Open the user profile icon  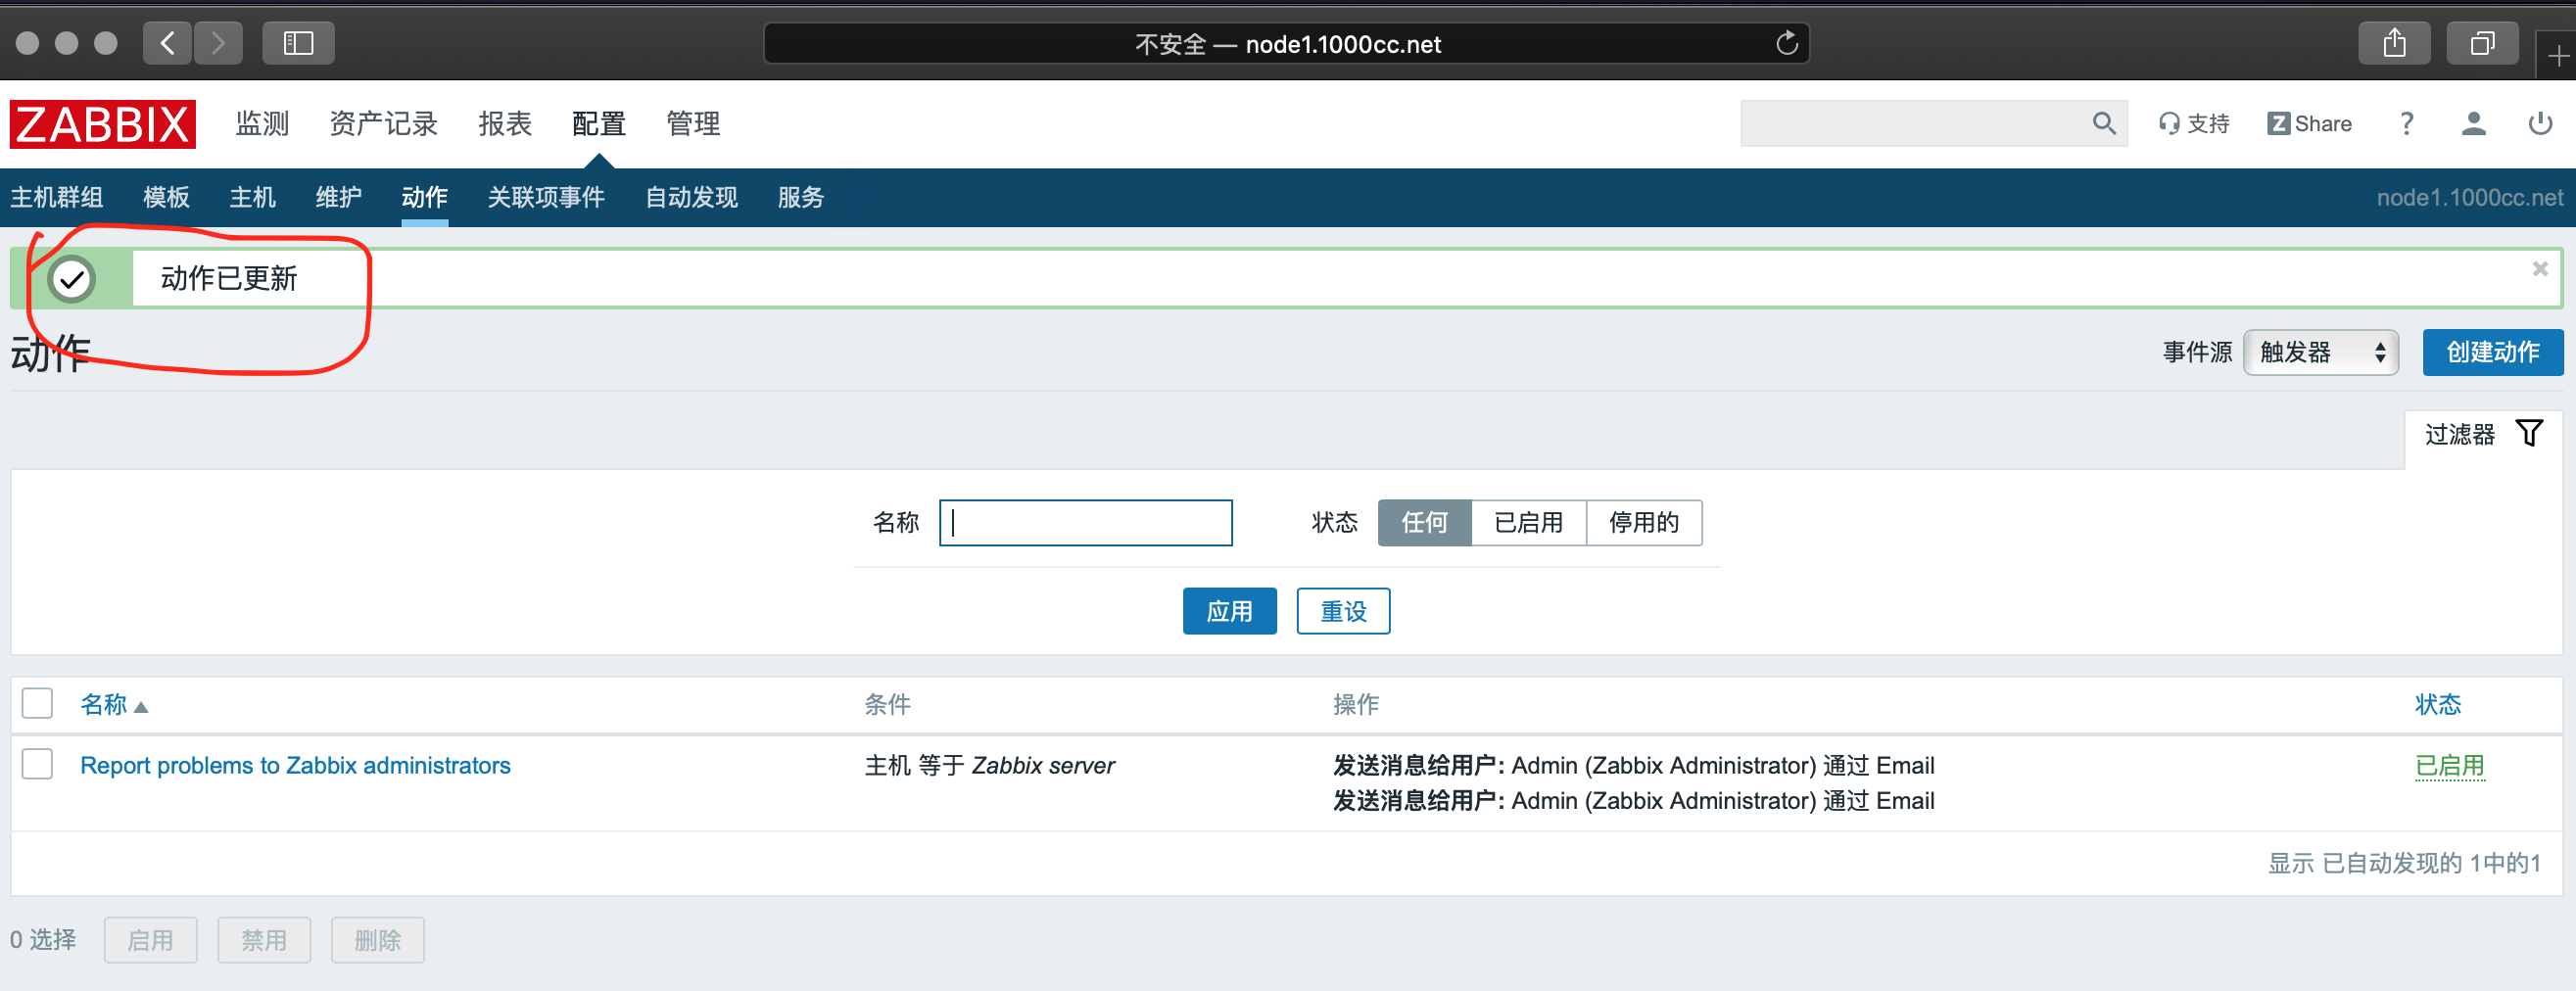tap(2473, 124)
